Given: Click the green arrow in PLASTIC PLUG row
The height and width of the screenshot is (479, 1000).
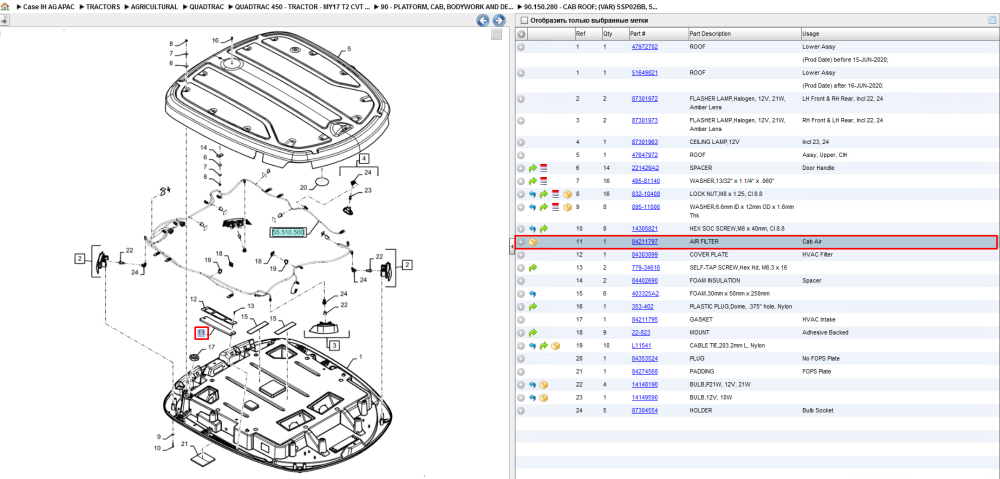Looking at the screenshot, I should point(533,307).
